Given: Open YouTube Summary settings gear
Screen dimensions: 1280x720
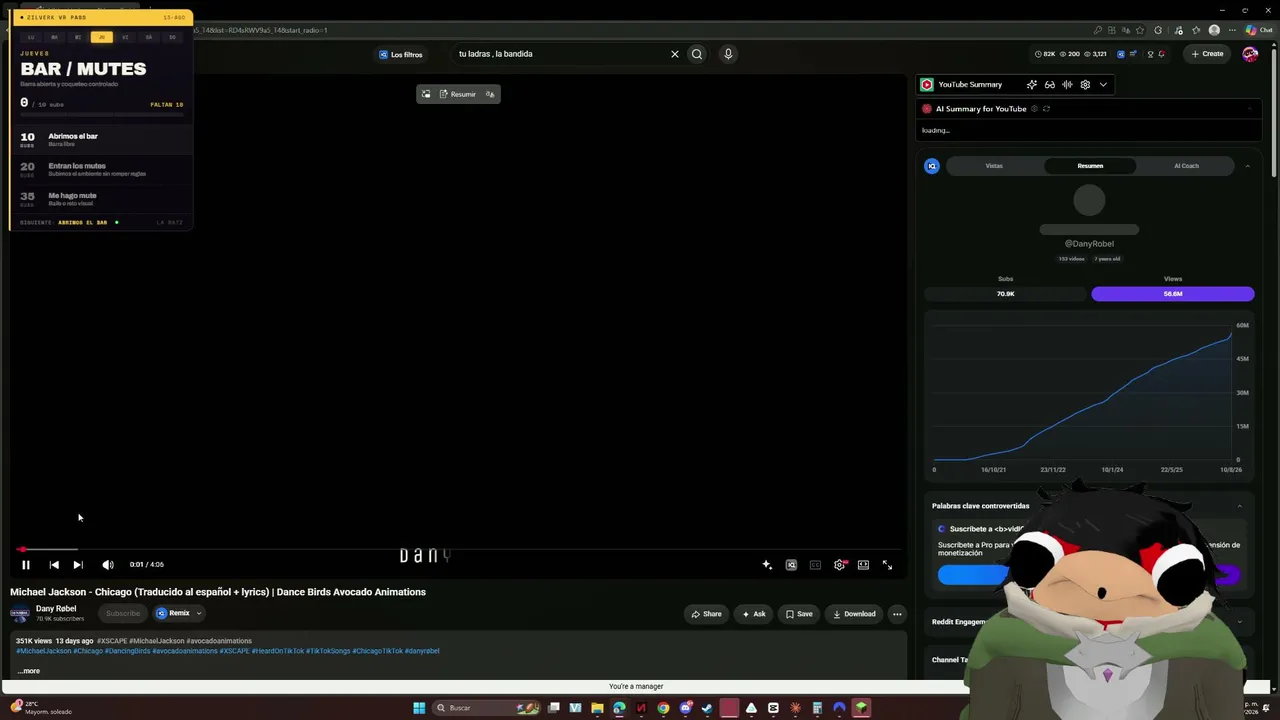Looking at the screenshot, I should pyautogui.click(x=1085, y=85).
